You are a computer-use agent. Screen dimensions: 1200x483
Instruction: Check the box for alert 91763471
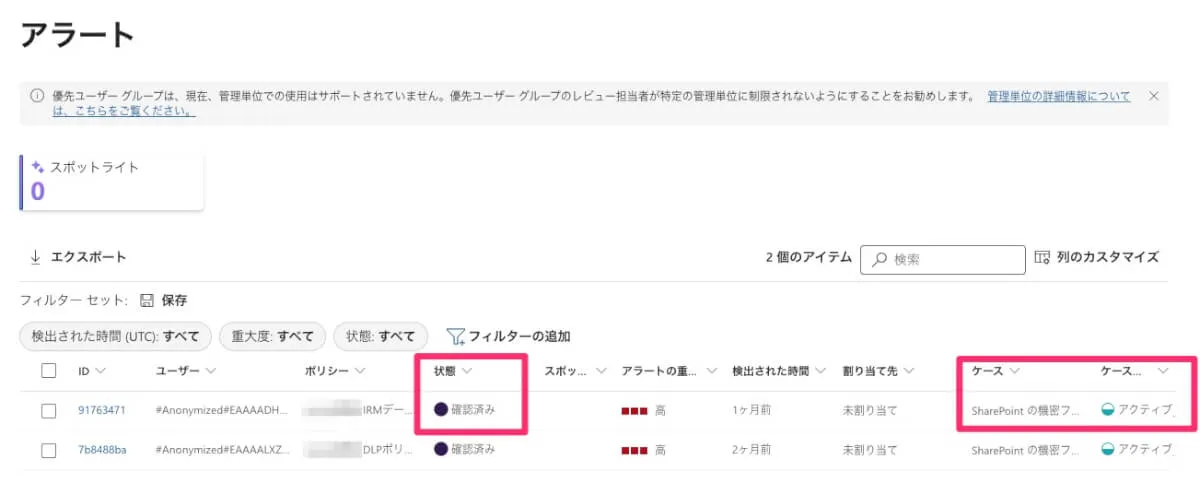49,410
